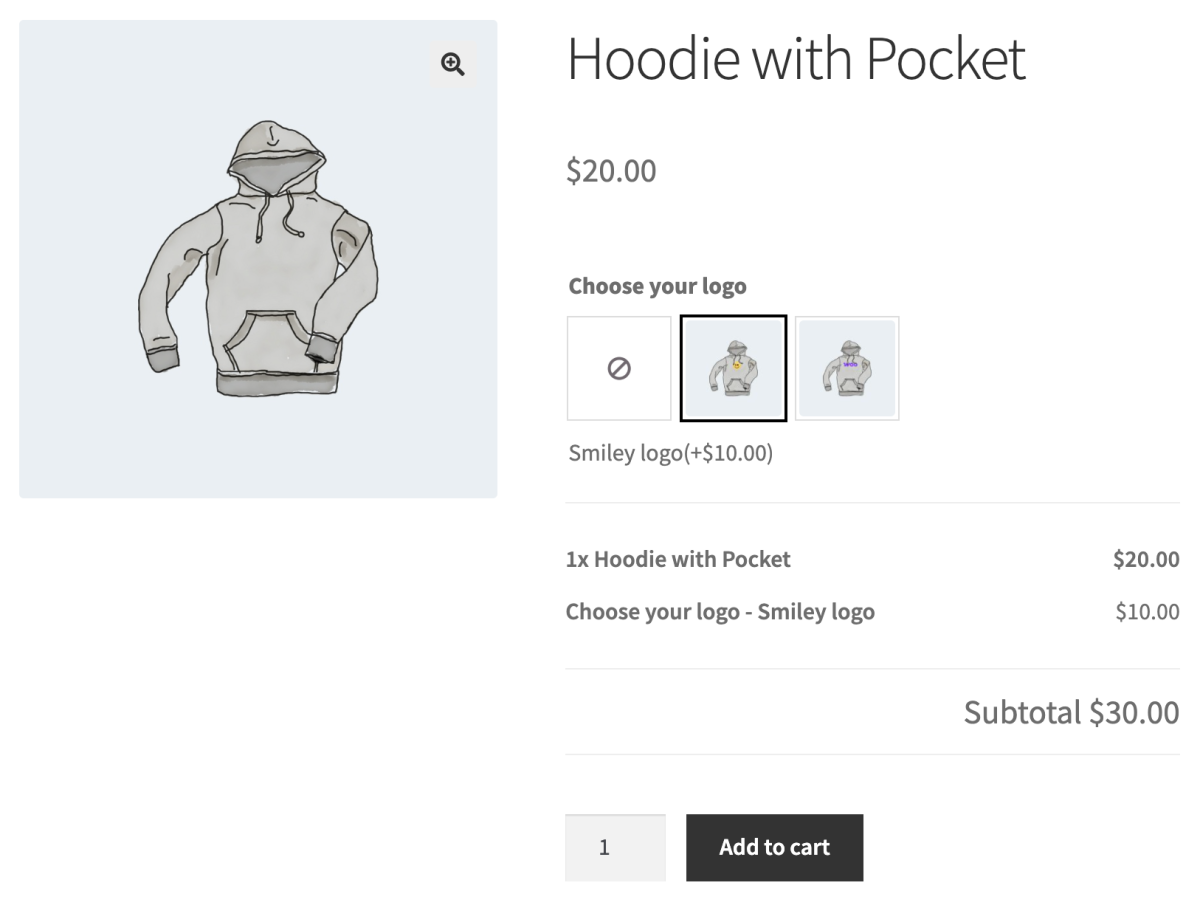The image size is (1200, 908).
Task: Open the enlarged product image view
Action: click(x=452, y=64)
